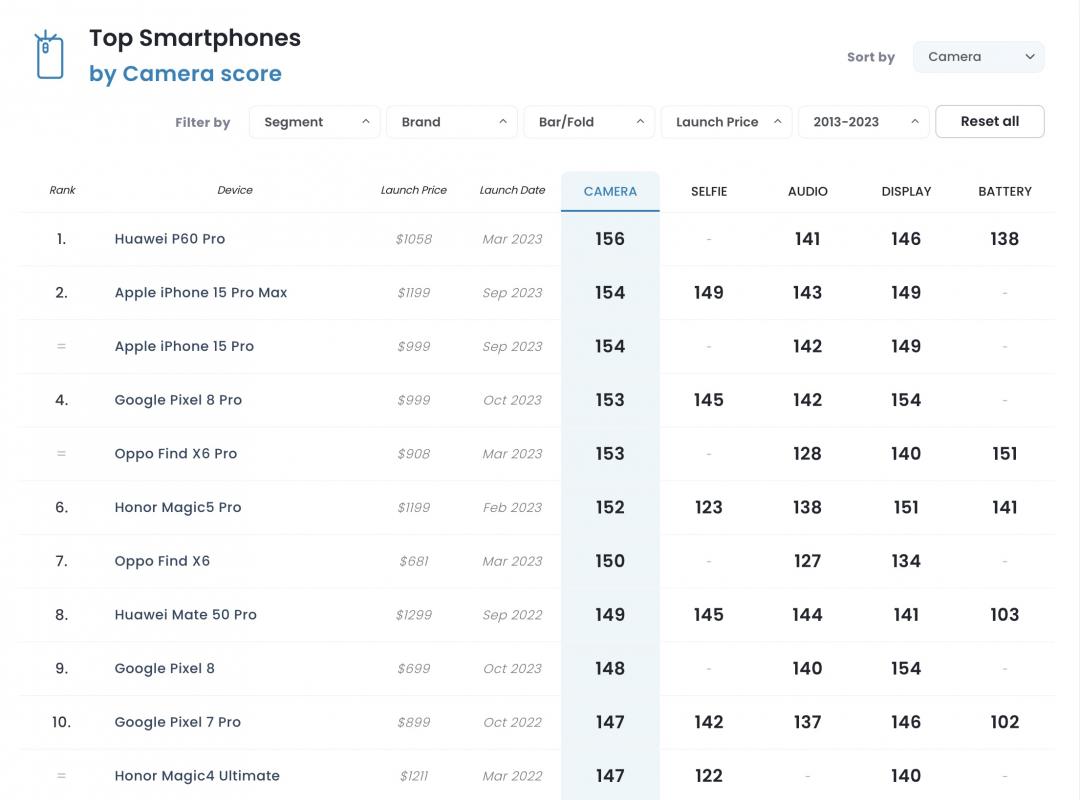The image size is (1080, 800).
Task: Click Oppo Find X6 Pro audio score 128
Action: point(807,454)
